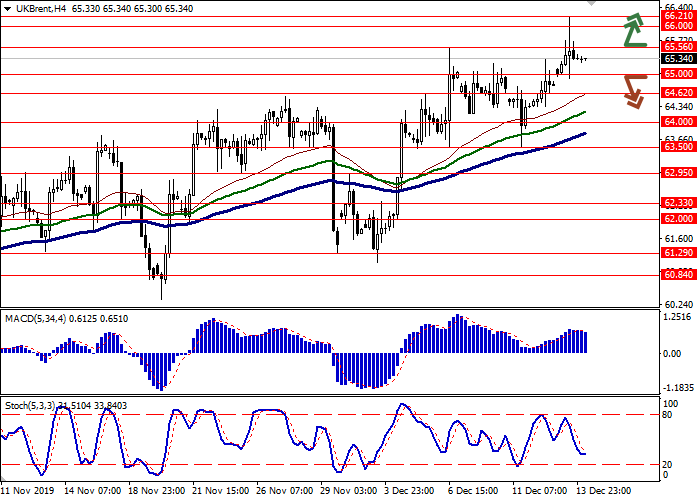Select the 62.950 price level label
Image resolution: width=700 pixels, height=500 pixels.
(679, 172)
